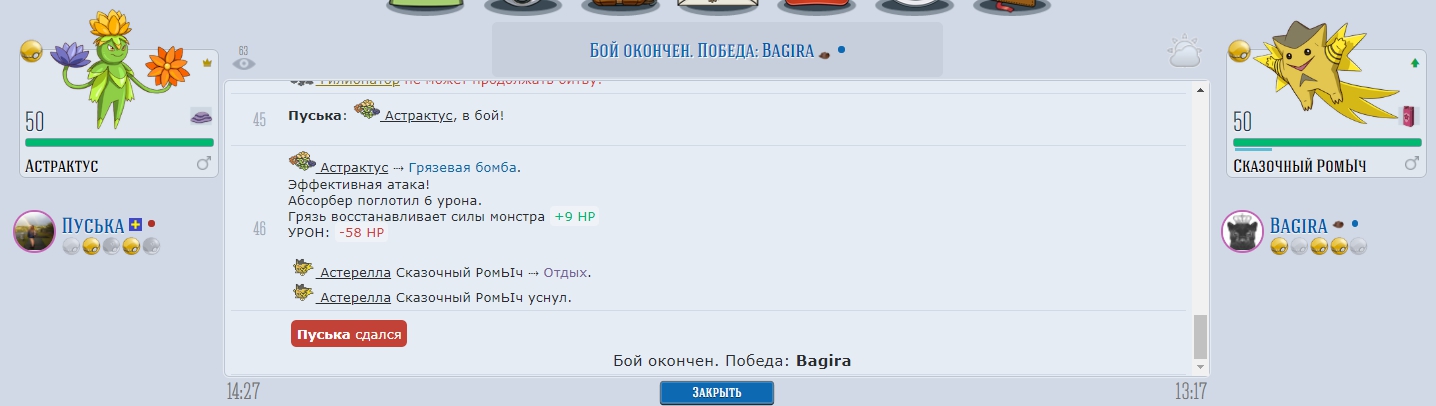Click bottom 'Бой окончен. Победа: Bagira' log text
The image size is (1436, 406).
pos(732,360)
